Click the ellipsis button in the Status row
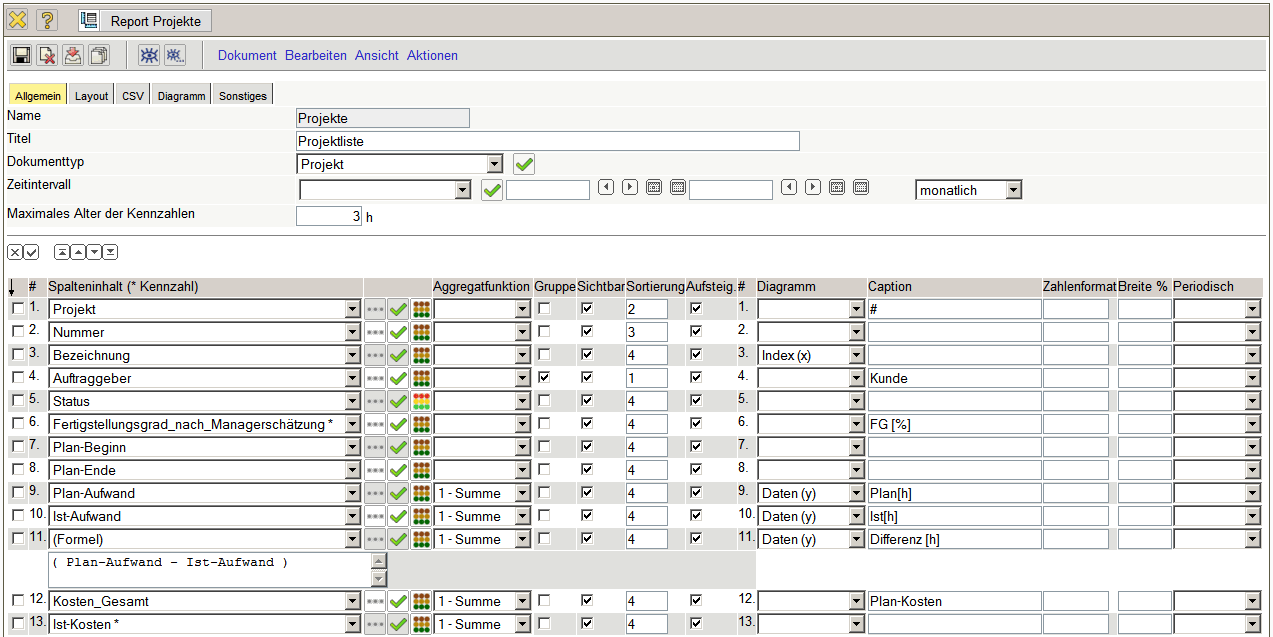Viewport: 1273px width, 637px height. [x=375, y=401]
